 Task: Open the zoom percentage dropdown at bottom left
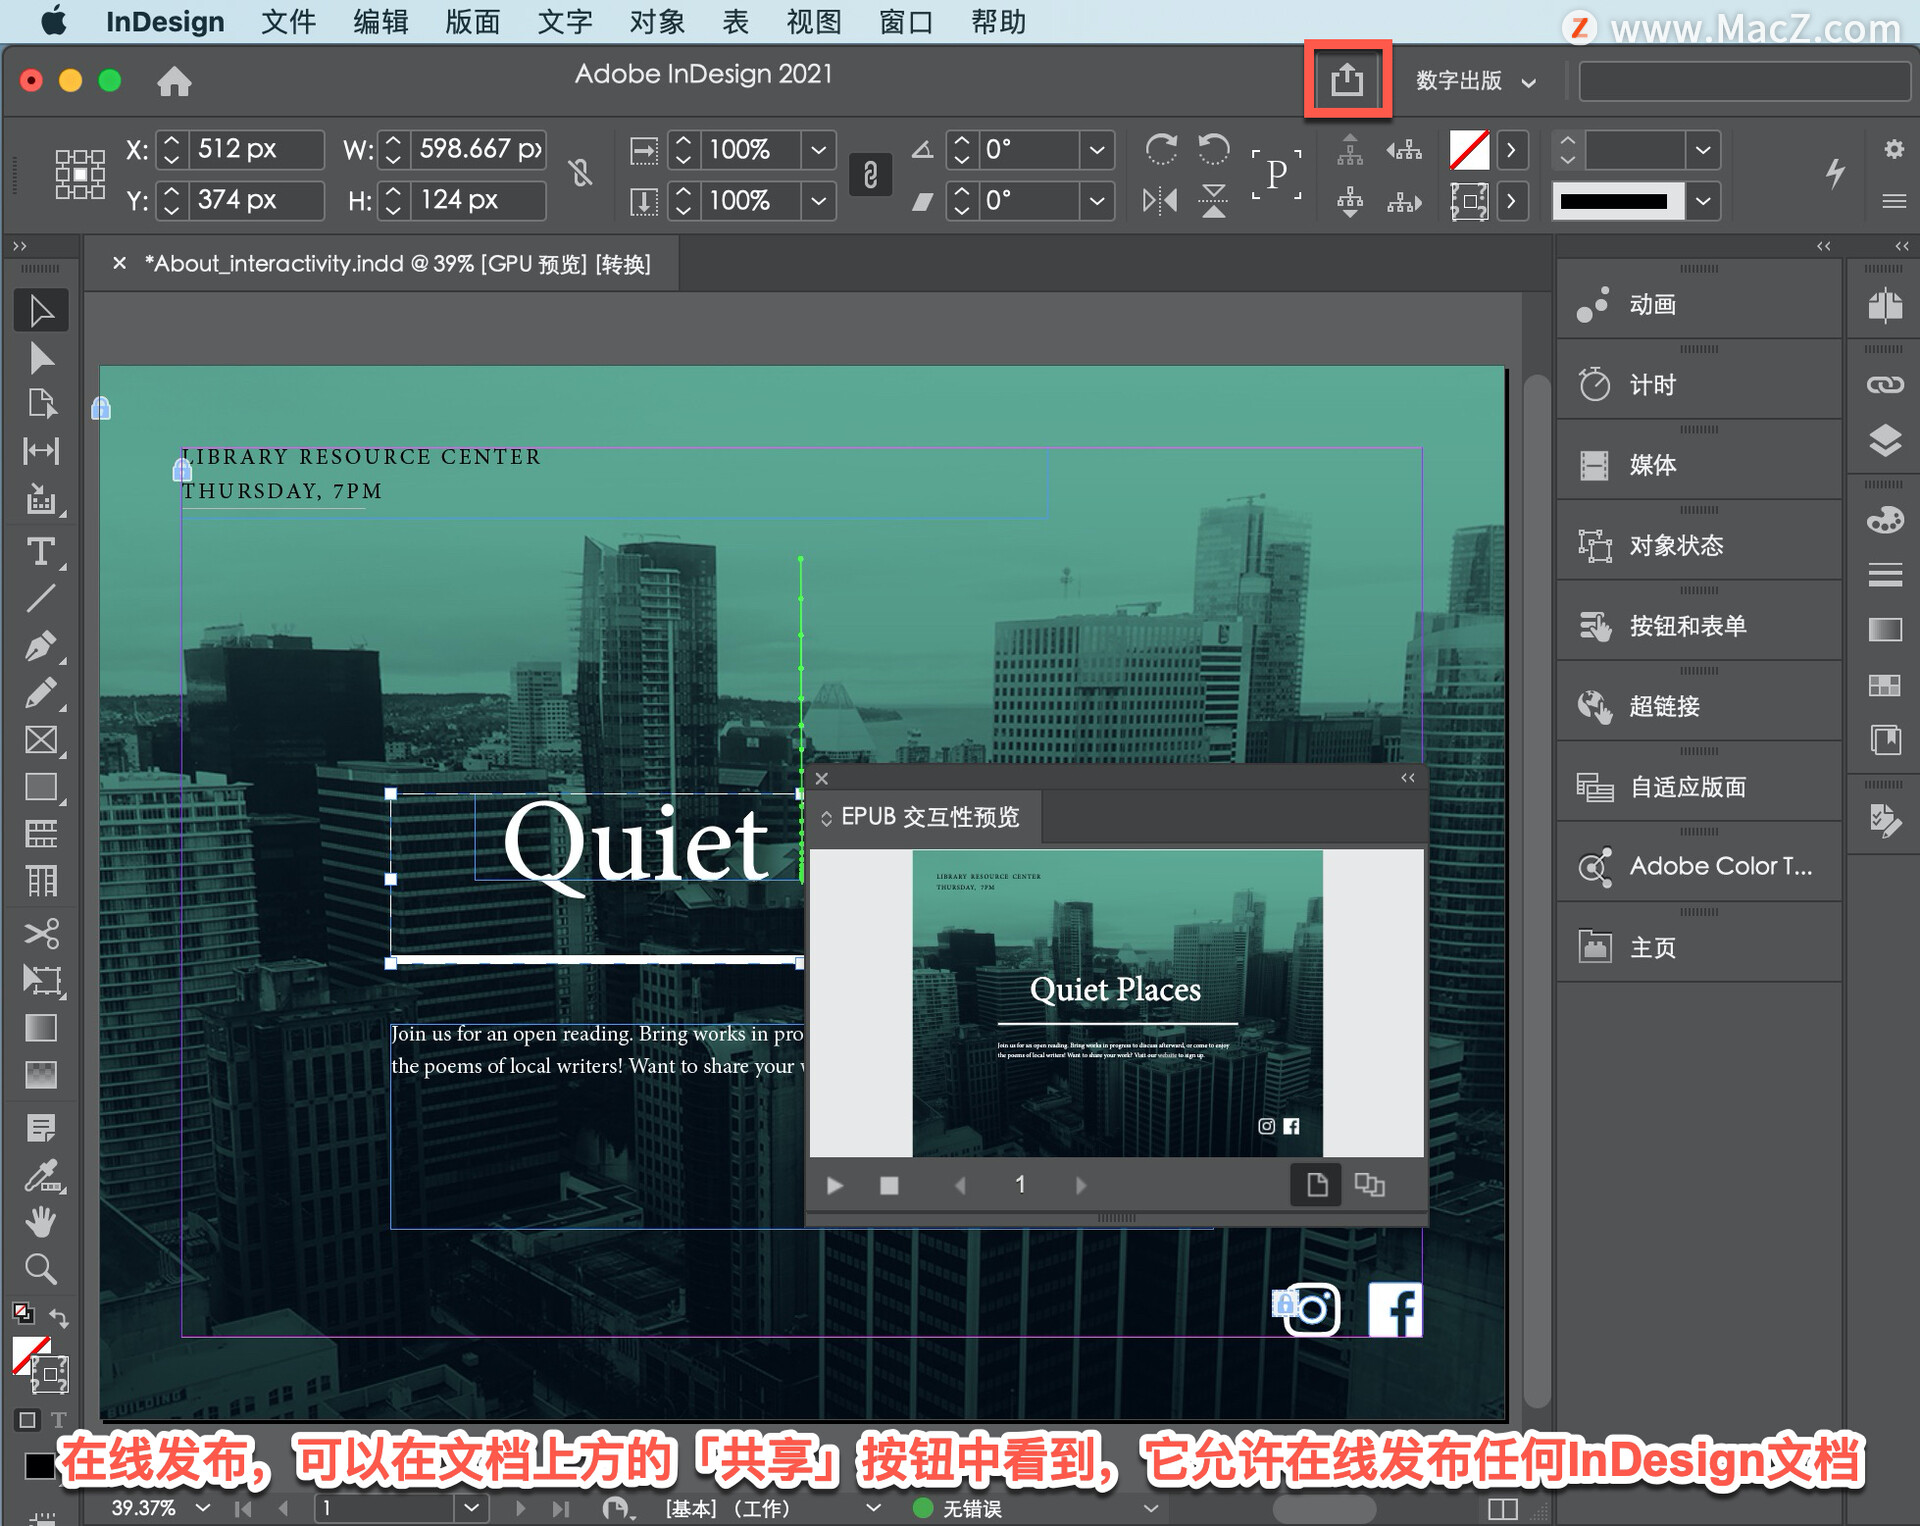202,1507
